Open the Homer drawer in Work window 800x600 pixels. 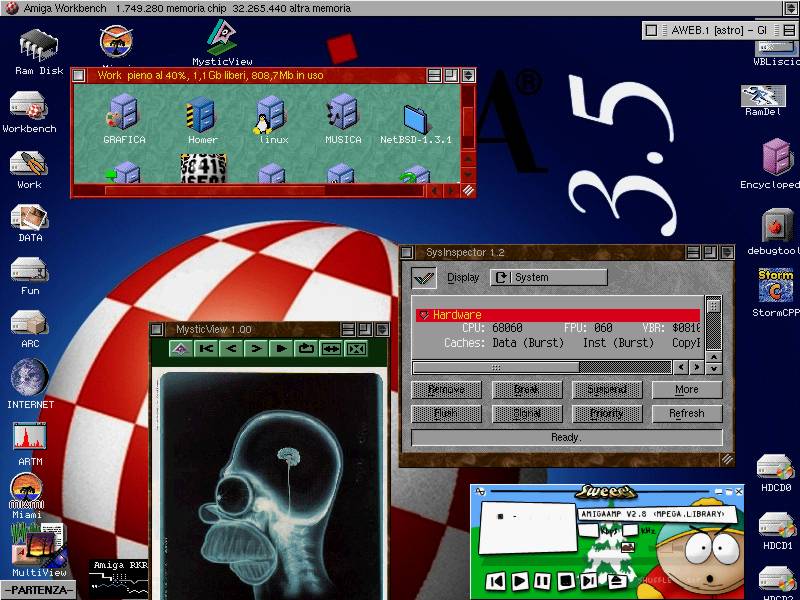(x=201, y=114)
